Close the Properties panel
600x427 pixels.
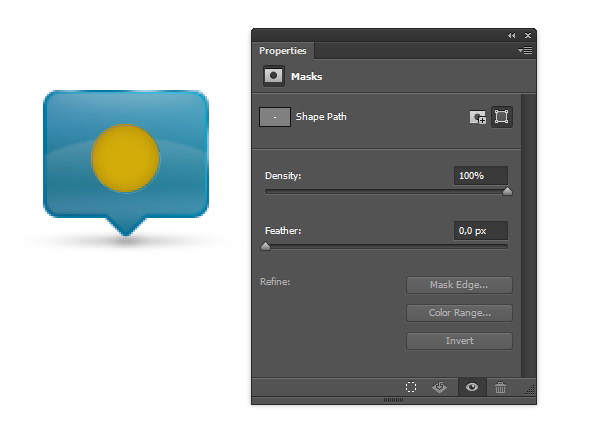[x=528, y=36]
